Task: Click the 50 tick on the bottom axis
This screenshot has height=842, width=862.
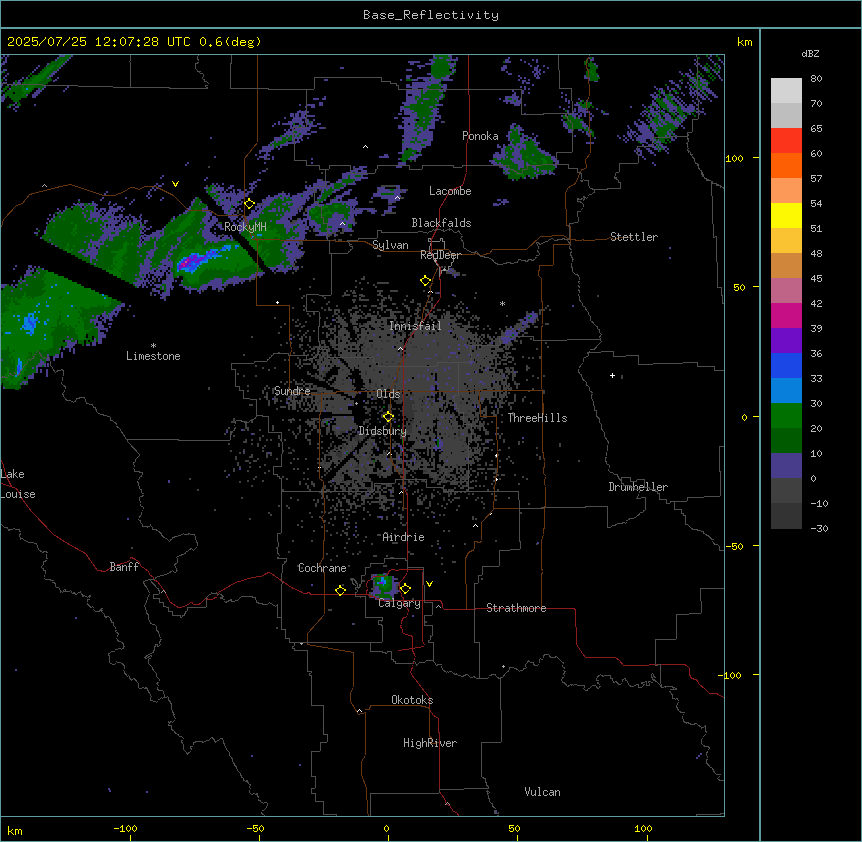Action: [514, 829]
